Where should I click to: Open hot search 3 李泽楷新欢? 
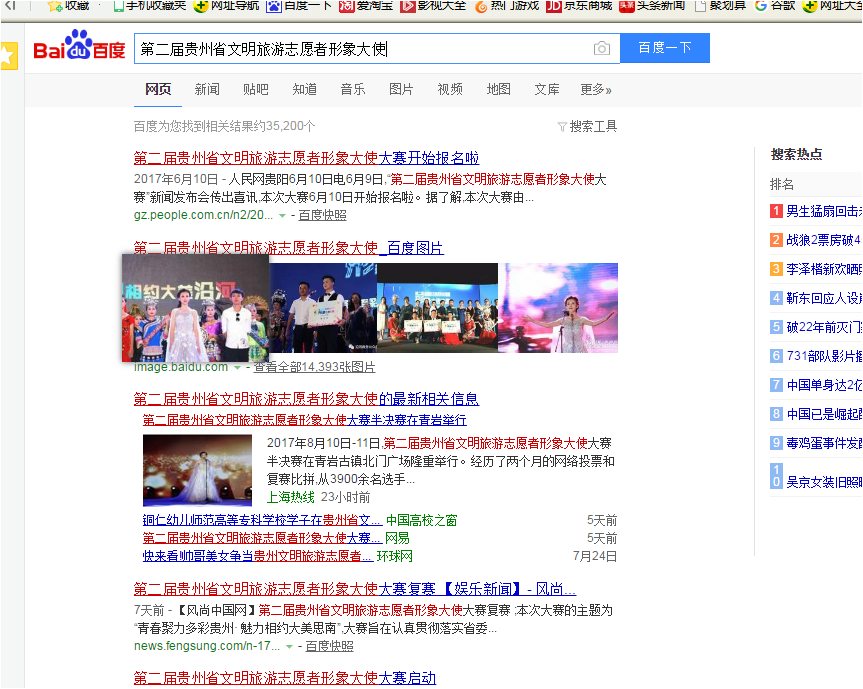(x=823, y=269)
